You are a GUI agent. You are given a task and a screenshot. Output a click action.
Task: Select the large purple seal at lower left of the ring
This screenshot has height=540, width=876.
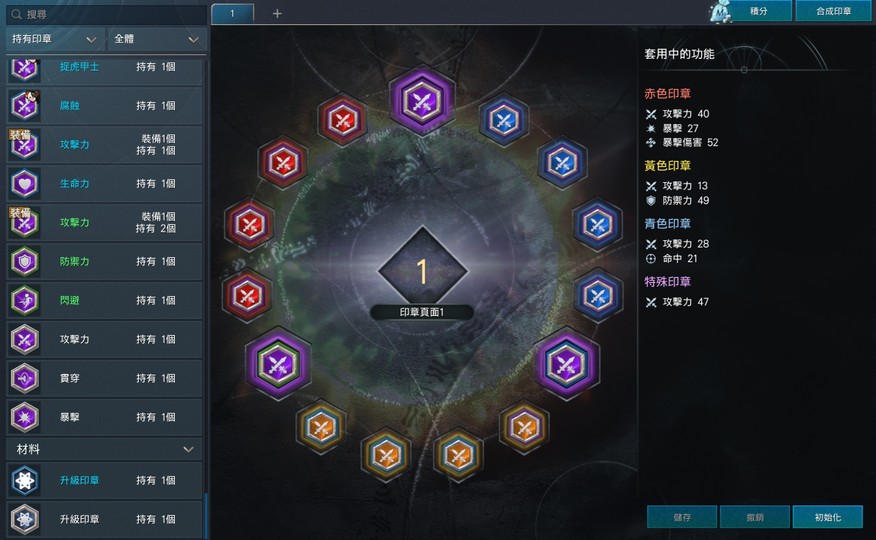pyautogui.click(x=278, y=364)
